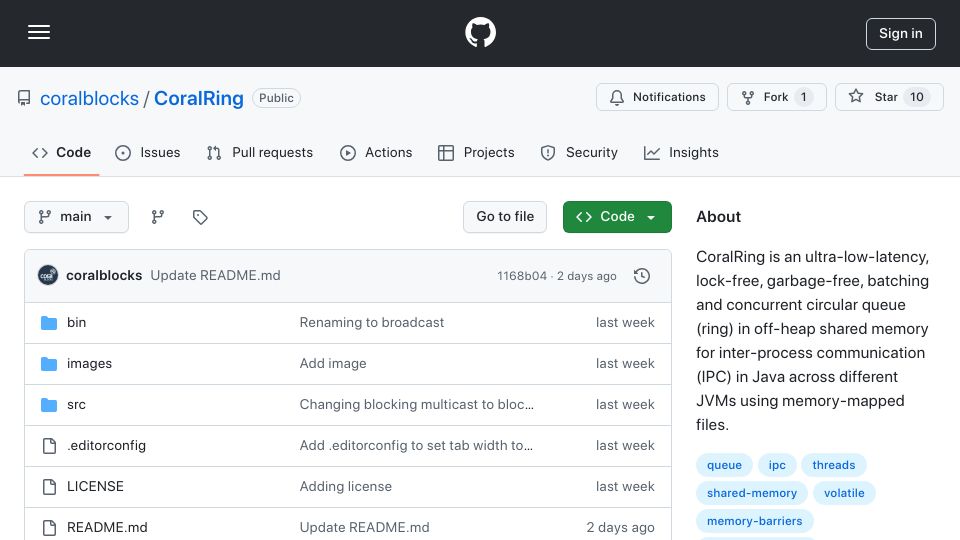The width and height of the screenshot is (960, 540).
Task: Click the README.md file icon
Action: [x=49, y=528]
